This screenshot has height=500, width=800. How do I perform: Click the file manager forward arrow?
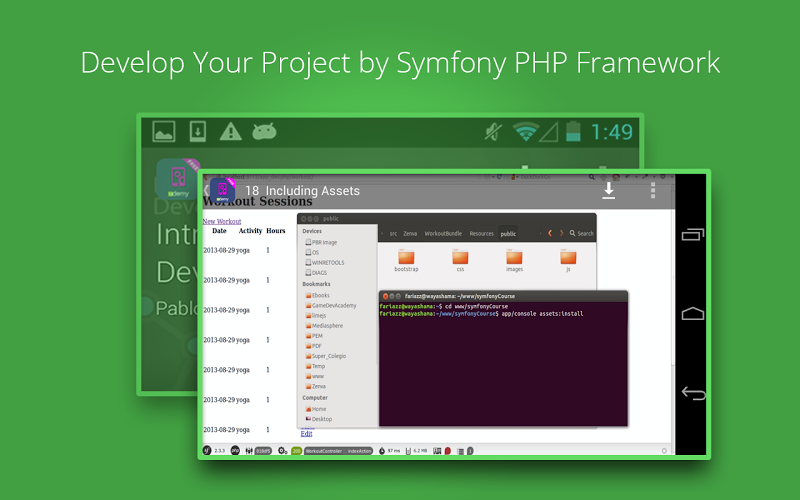[x=561, y=233]
